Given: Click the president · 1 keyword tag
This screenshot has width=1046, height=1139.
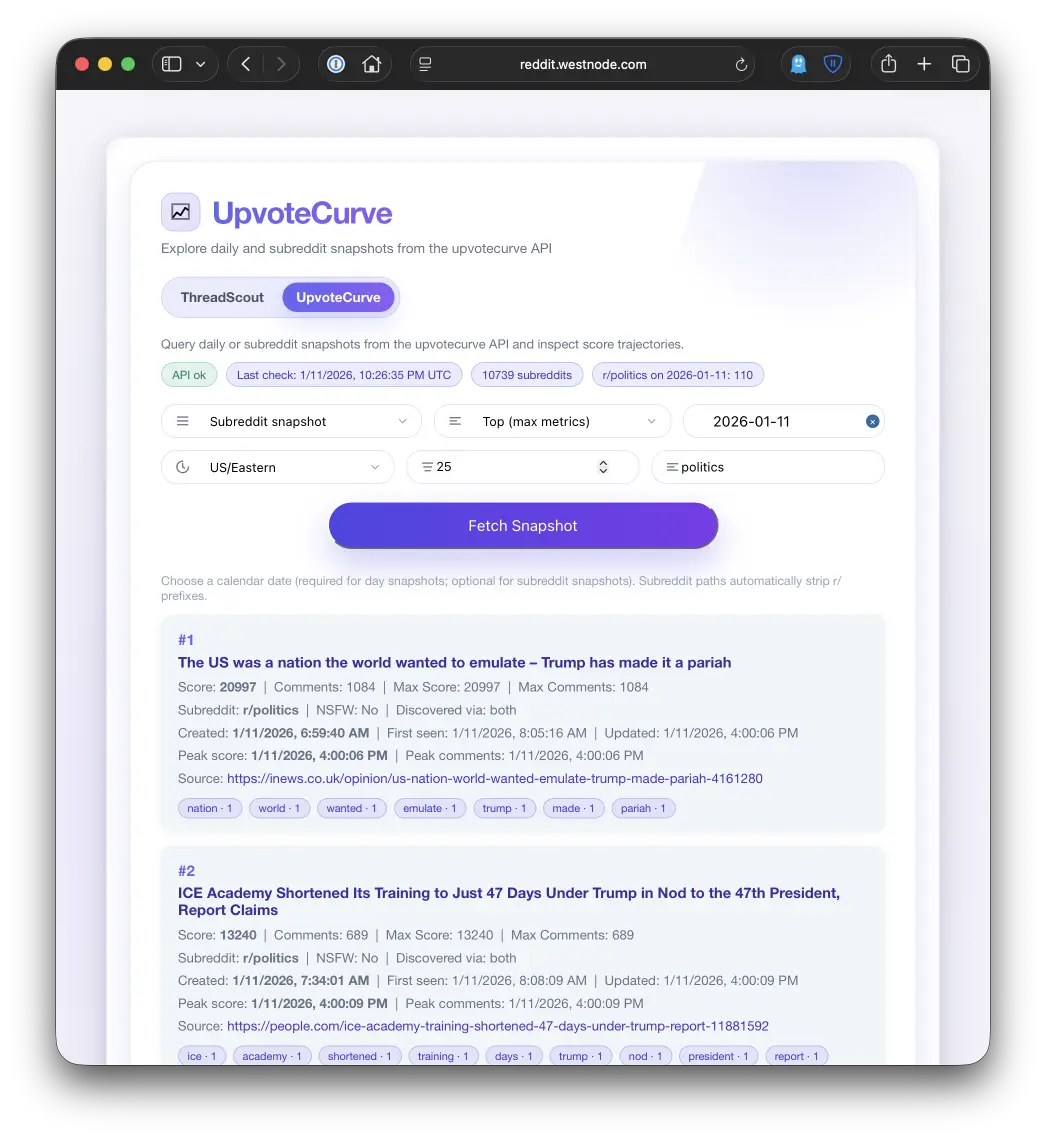Looking at the screenshot, I should pyautogui.click(x=718, y=1056).
